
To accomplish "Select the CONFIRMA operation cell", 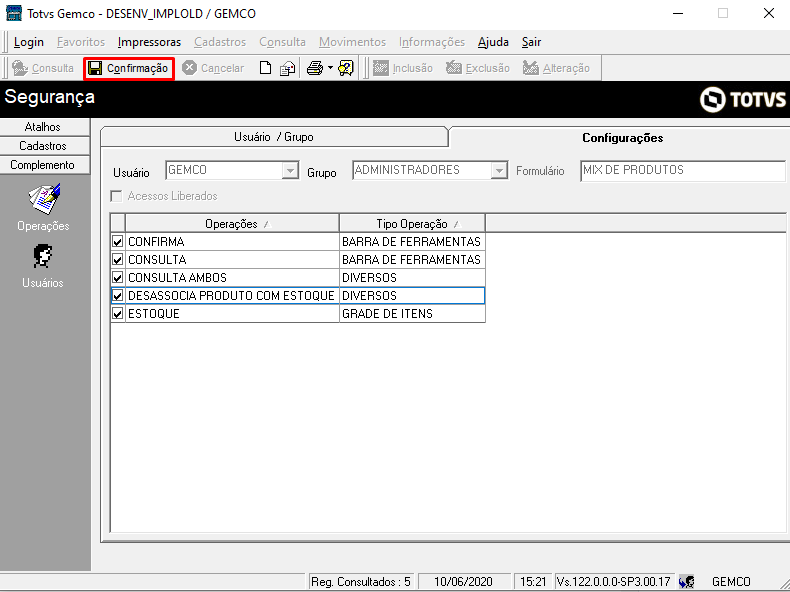I will coord(232,242).
